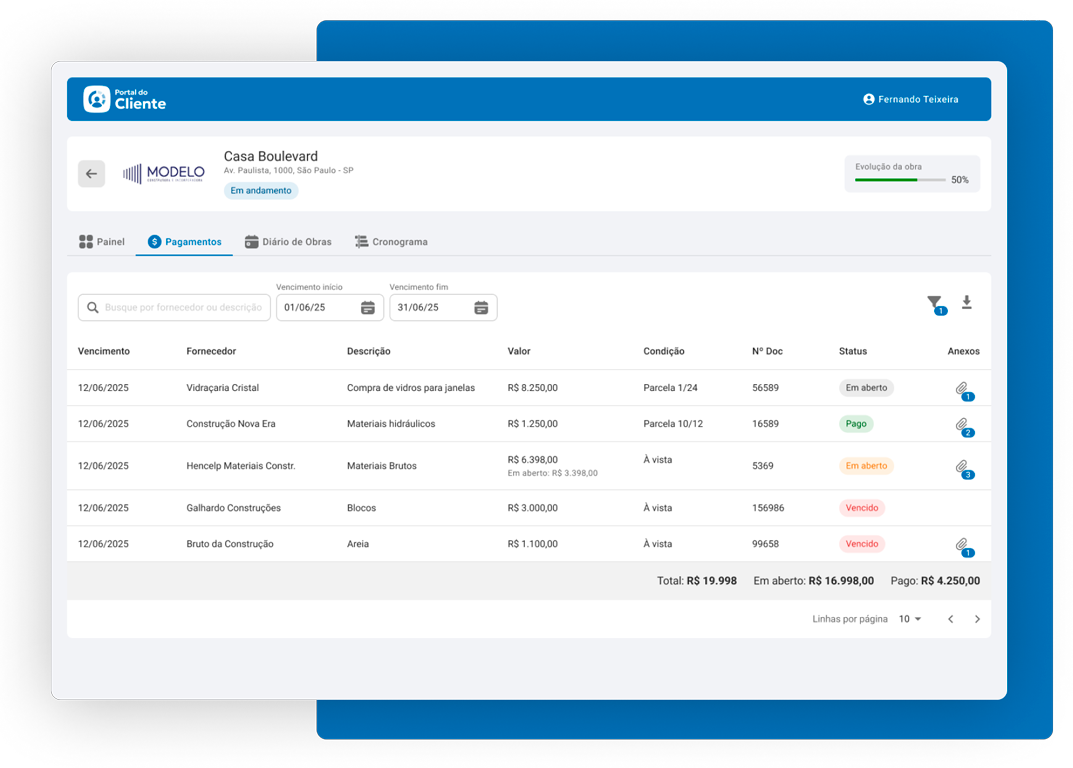
Task: Click the Evolução da obra progress bar
Action: tap(900, 180)
